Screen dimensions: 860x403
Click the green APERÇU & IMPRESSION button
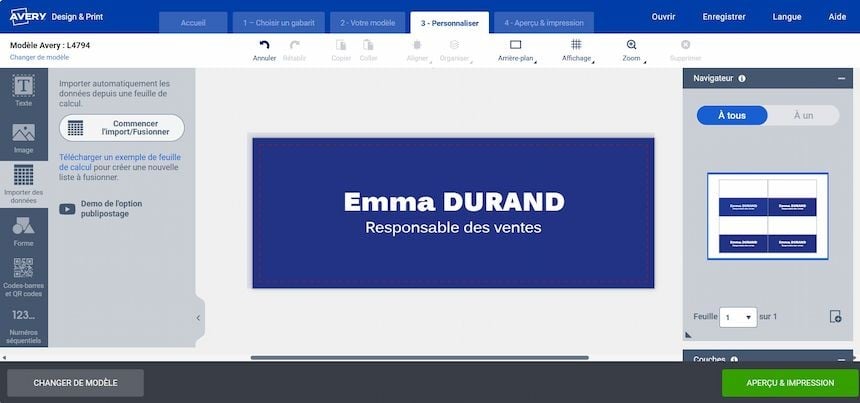(790, 383)
